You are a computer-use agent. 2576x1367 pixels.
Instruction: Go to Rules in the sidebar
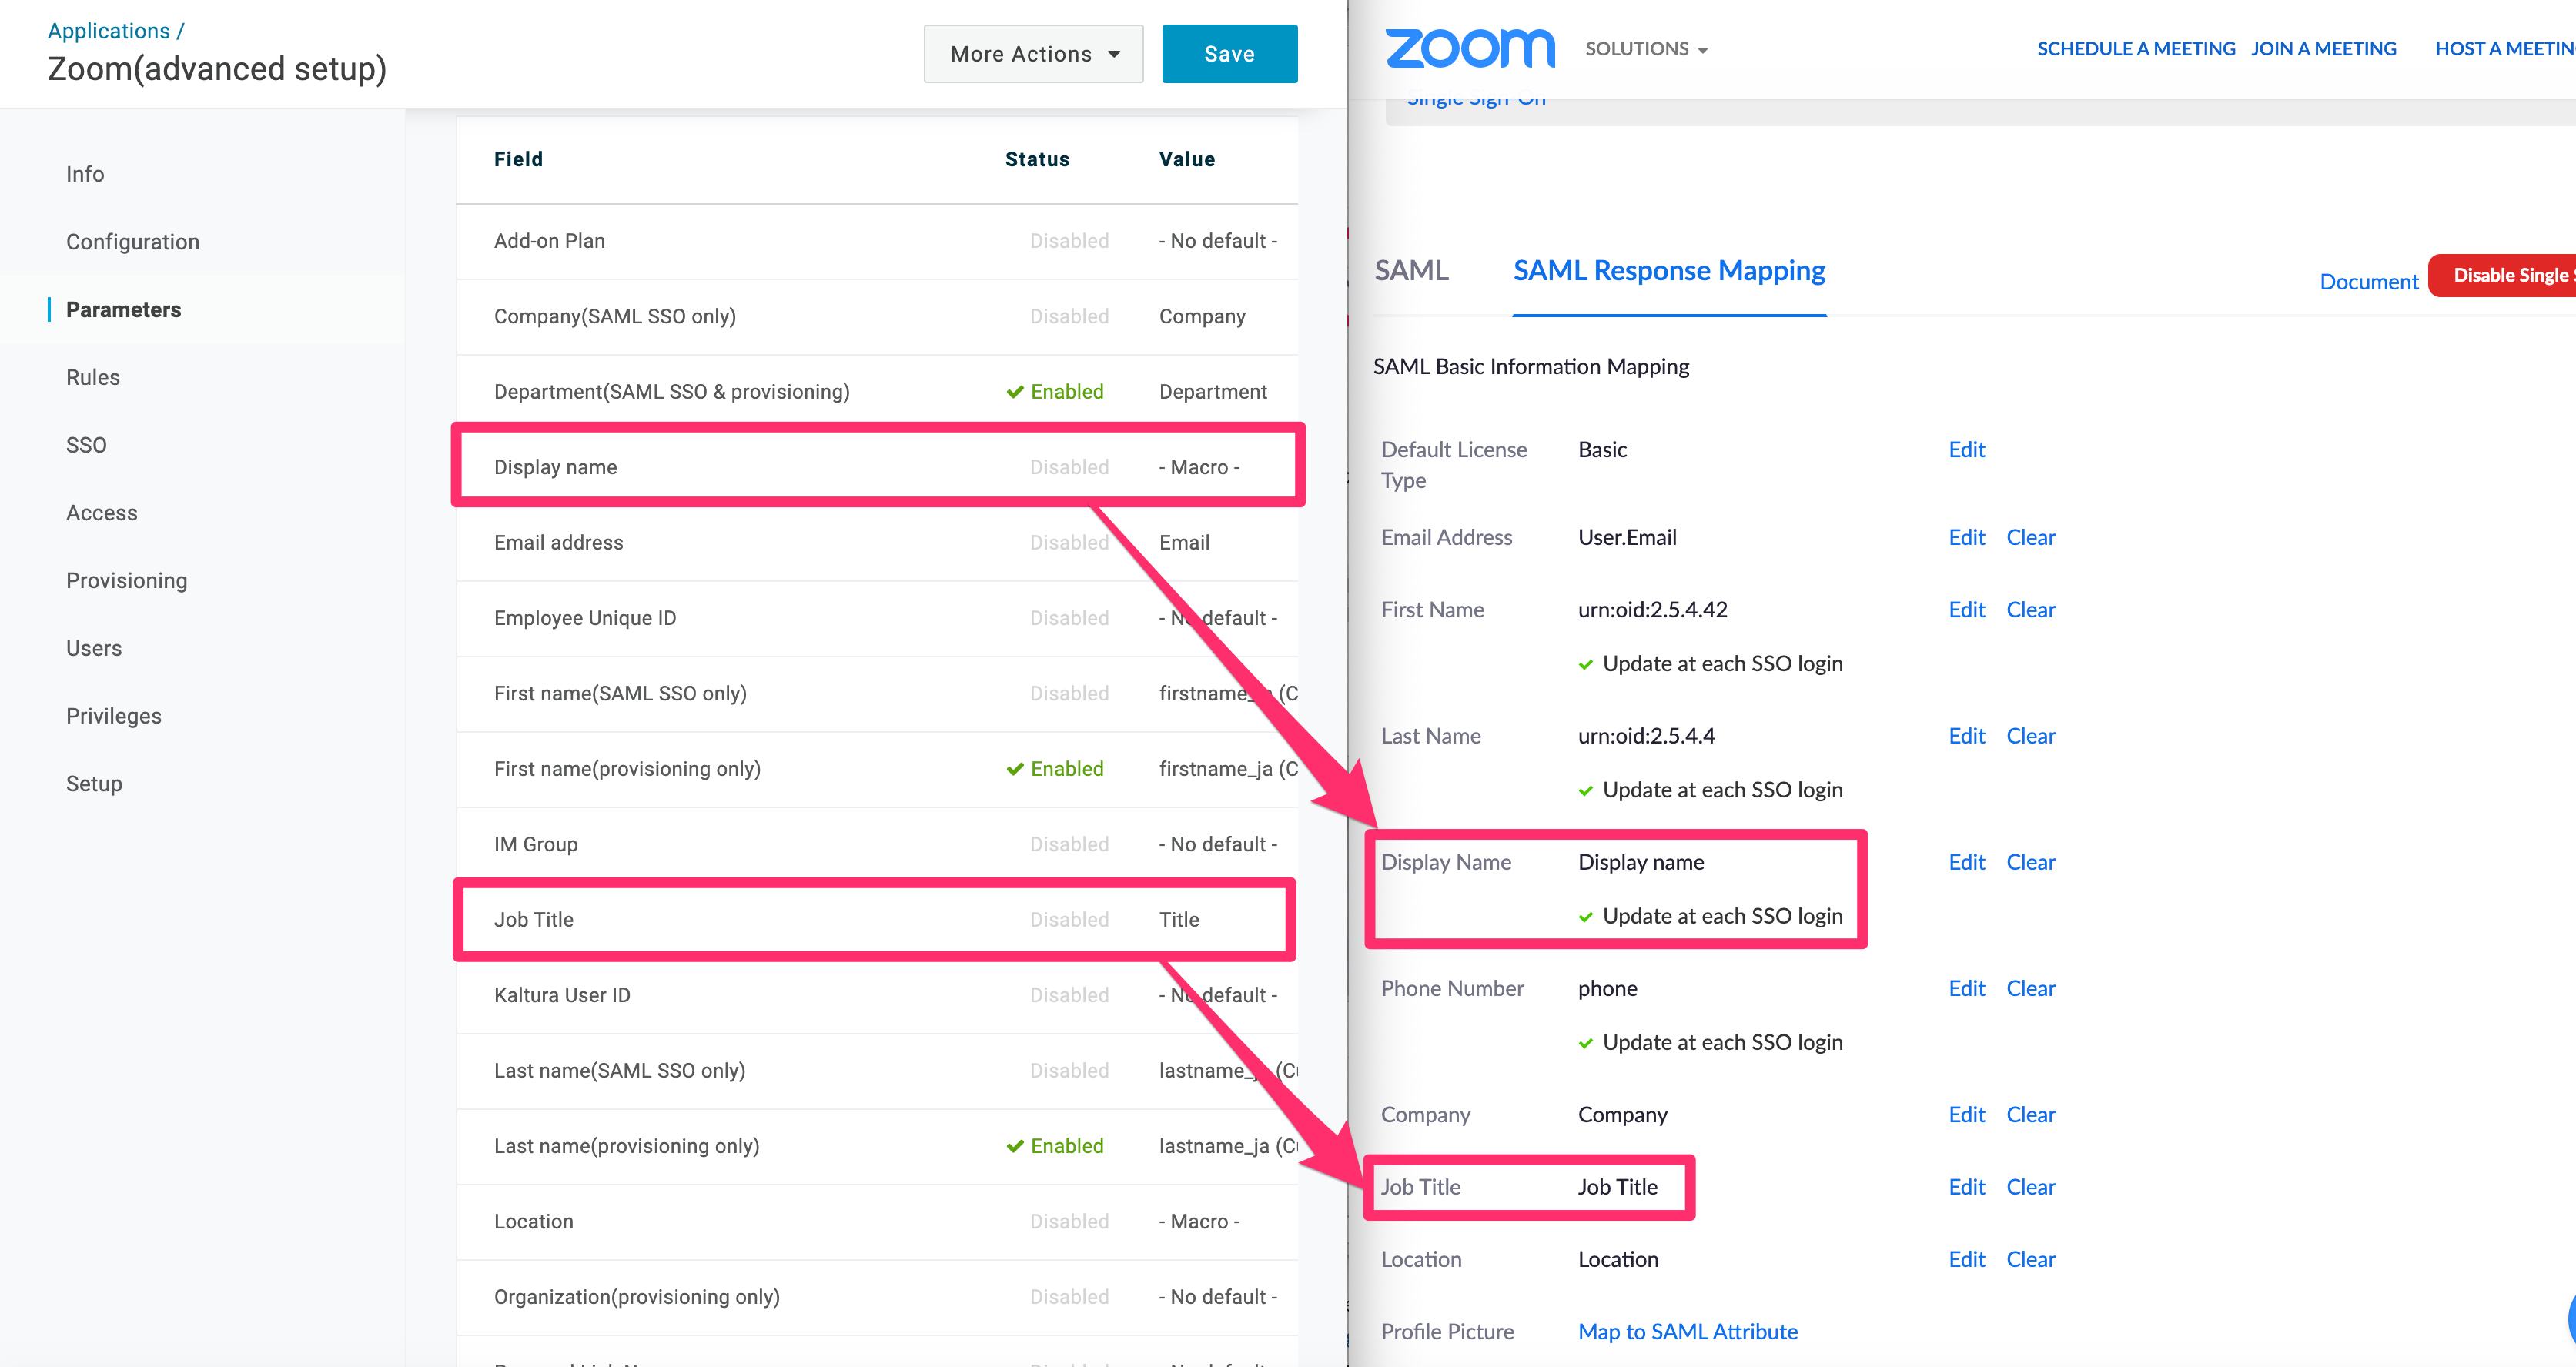[93, 378]
